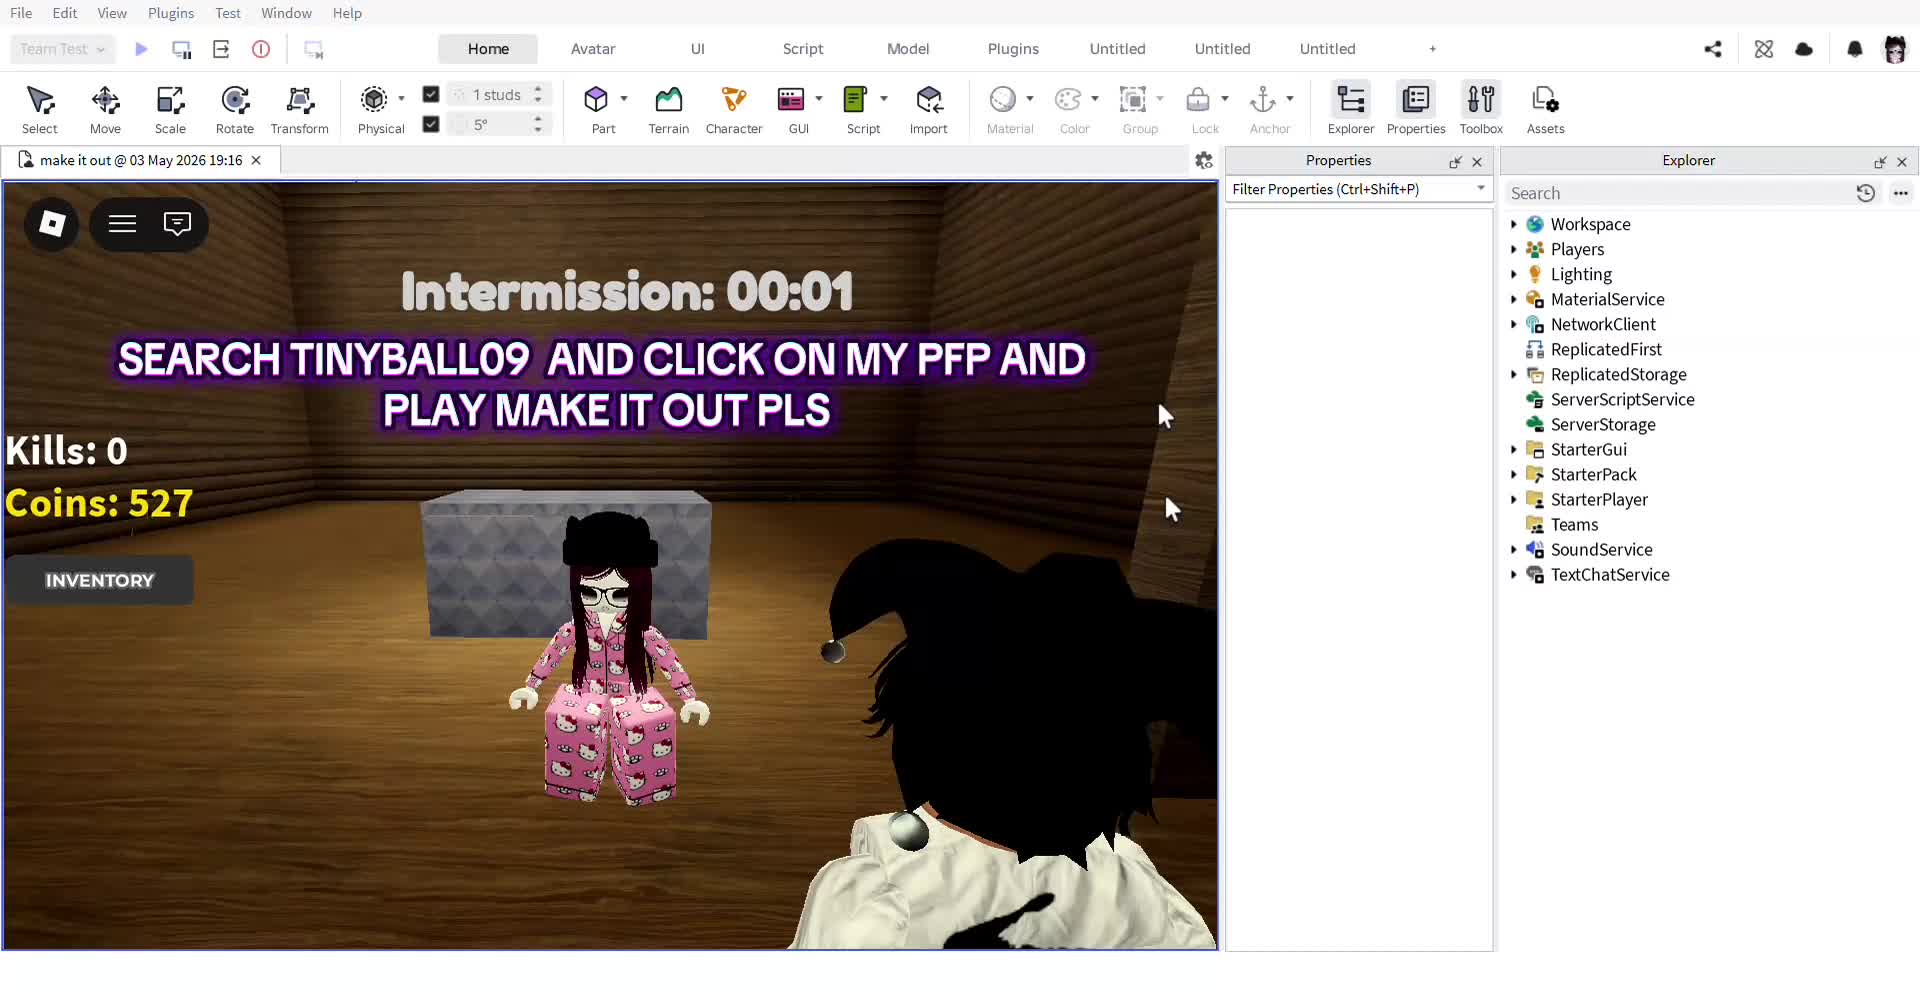The width and height of the screenshot is (1920, 992).
Task: Click the in-game INVENTORY button
Action: point(100,580)
